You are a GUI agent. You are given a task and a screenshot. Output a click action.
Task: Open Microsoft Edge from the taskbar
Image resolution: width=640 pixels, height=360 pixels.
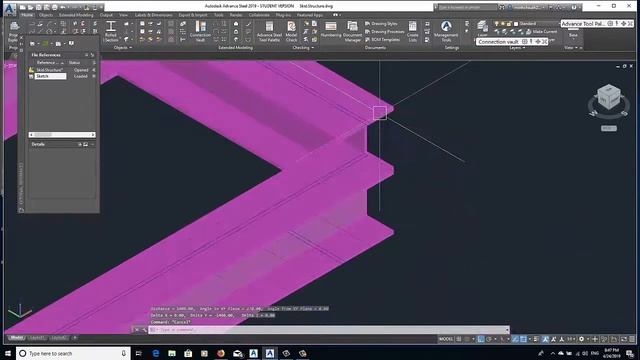[156, 353]
